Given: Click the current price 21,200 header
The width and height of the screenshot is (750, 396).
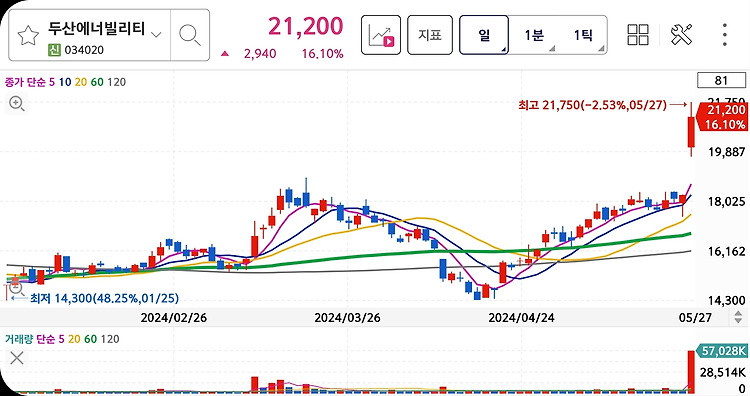Looking at the screenshot, I should pos(306,26).
